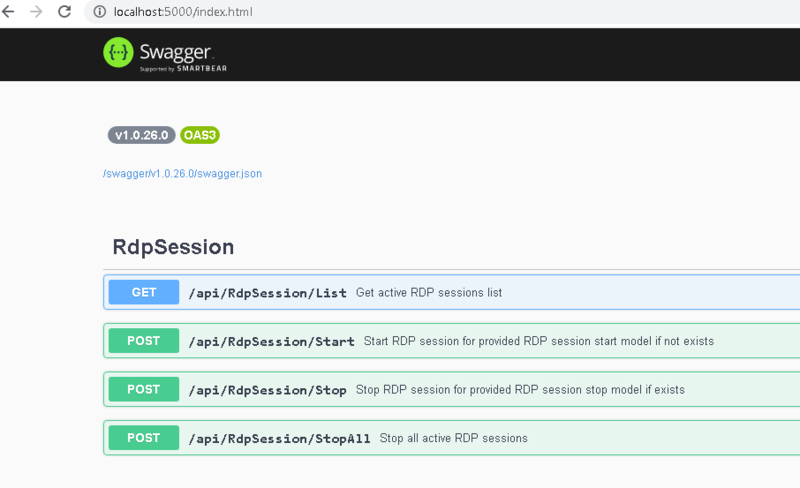Viewport: 800px width, 488px height.
Task: Open the swagger.json link
Action: 183,174
